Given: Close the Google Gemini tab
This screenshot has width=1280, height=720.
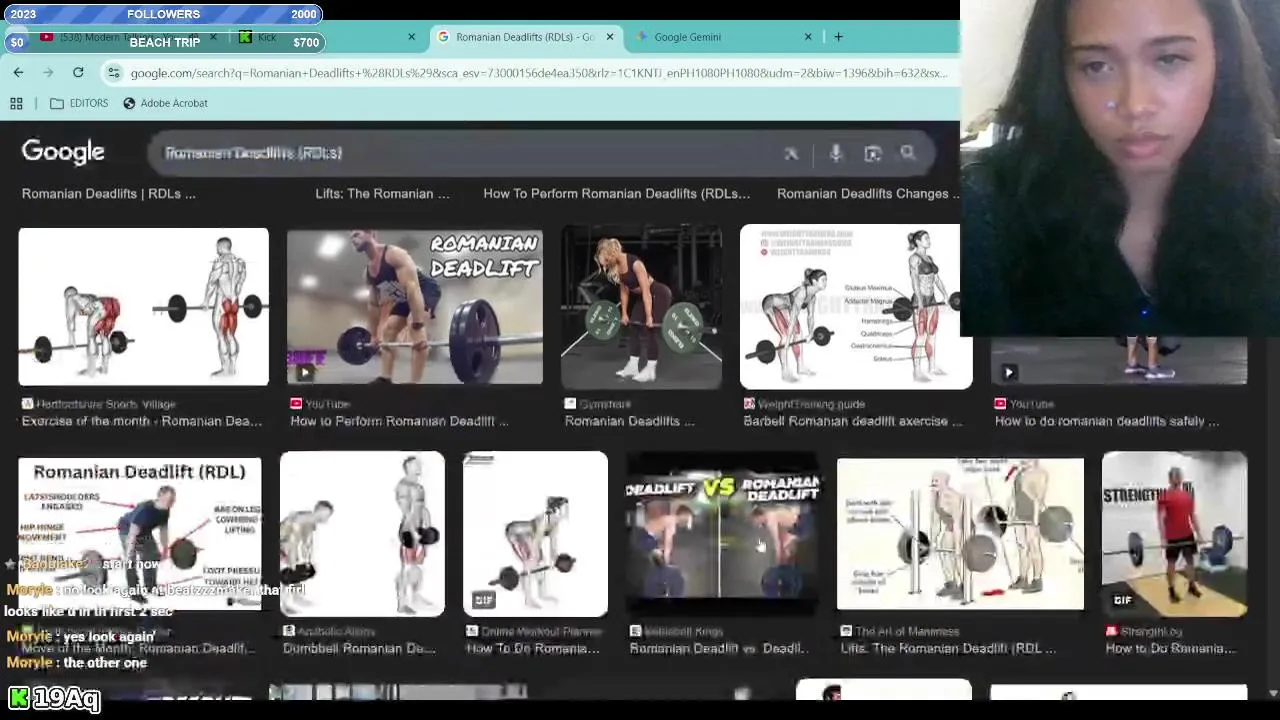Looking at the screenshot, I should (x=808, y=37).
